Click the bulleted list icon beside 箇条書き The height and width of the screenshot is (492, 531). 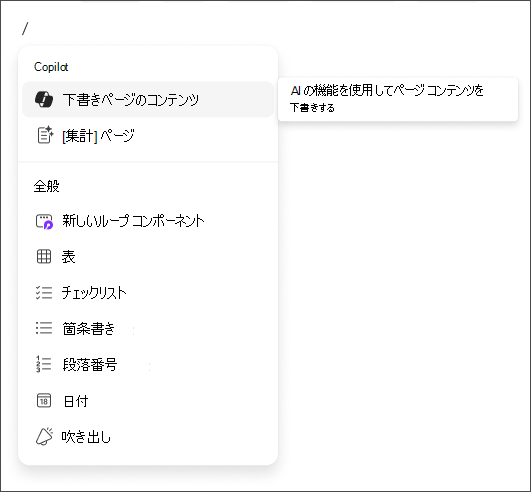tap(44, 328)
